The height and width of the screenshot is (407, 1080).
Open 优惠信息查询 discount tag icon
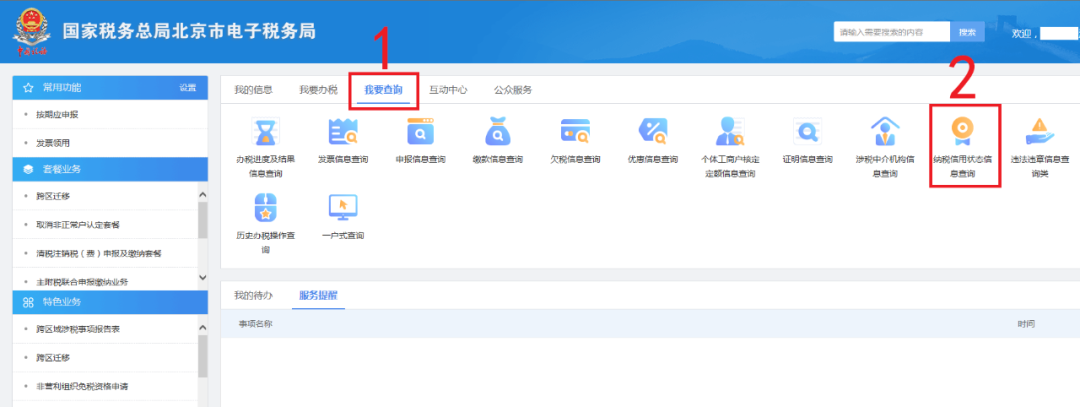click(x=652, y=132)
